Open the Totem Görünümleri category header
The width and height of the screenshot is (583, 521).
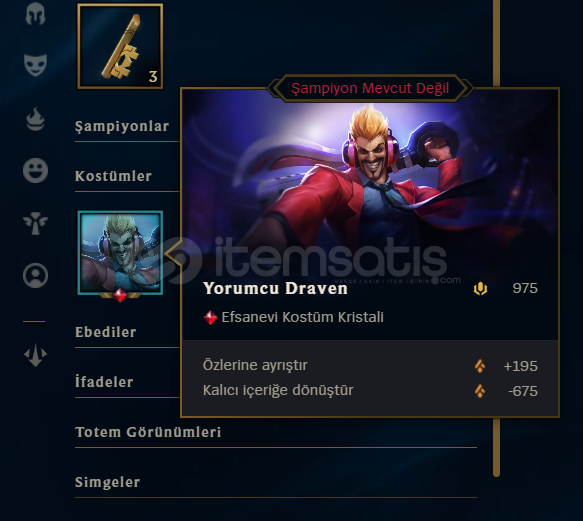pos(148,432)
